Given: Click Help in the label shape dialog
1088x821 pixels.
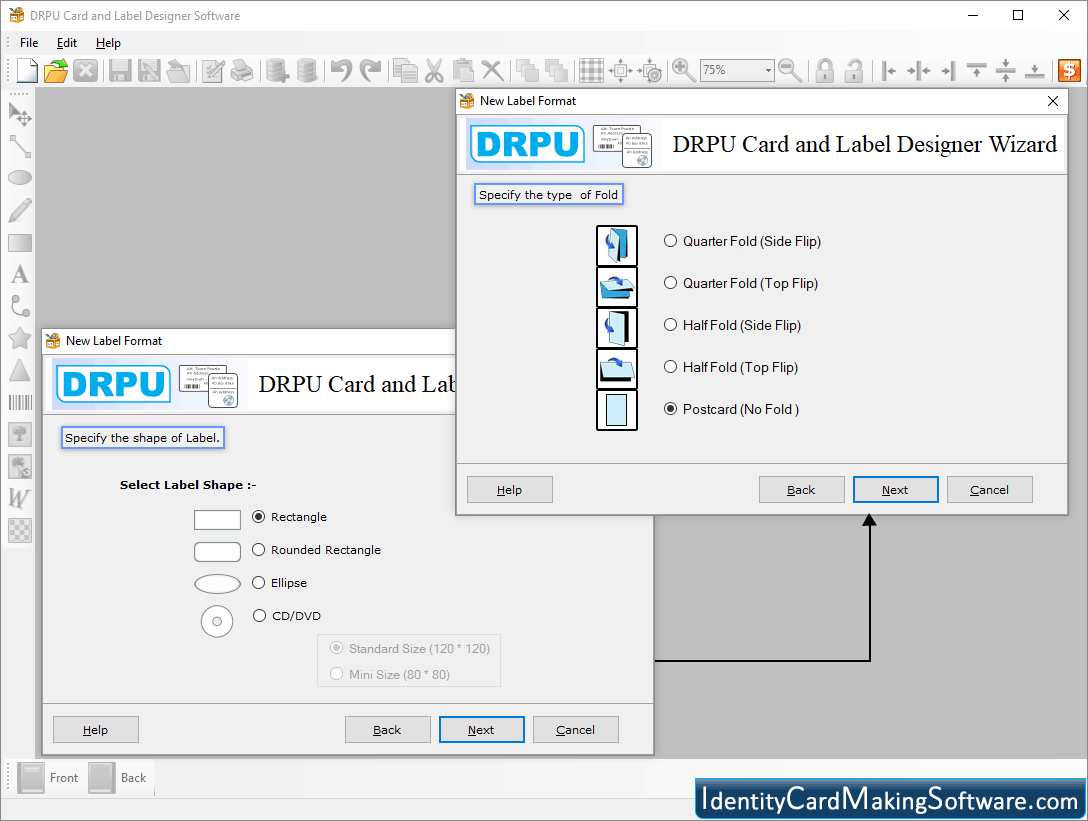Looking at the screenshot, I should click(96, 729).
